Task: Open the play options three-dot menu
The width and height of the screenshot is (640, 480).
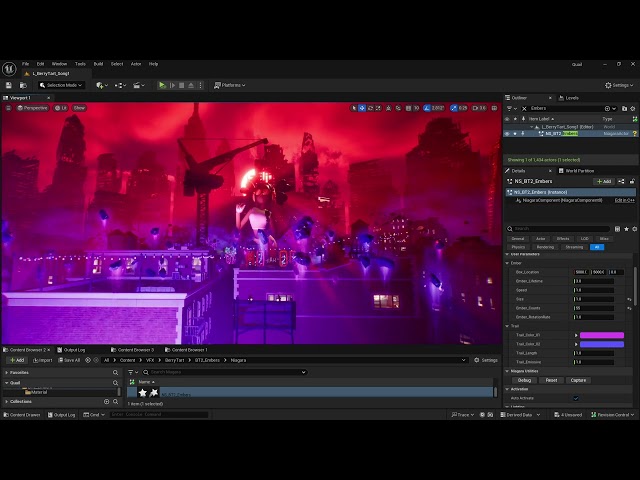Action: point(200,85)
